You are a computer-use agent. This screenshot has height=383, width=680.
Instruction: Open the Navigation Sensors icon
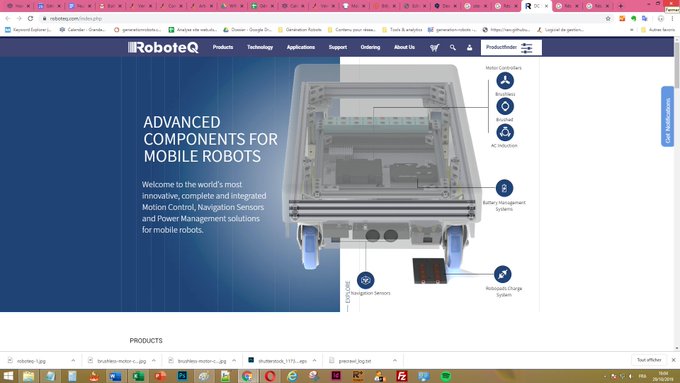[x=366, y=280]
